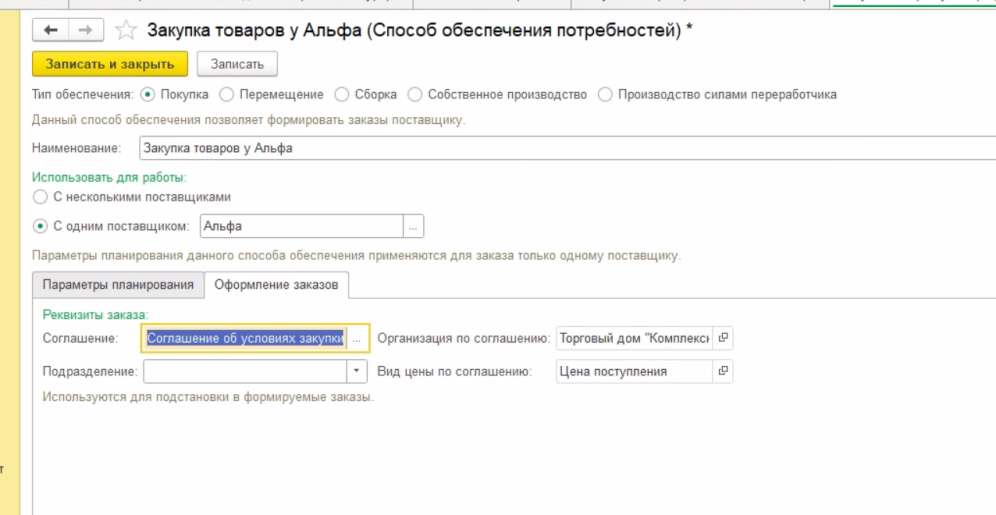
Task: Click the forward navigation arrow
Action: coord(85,30)
